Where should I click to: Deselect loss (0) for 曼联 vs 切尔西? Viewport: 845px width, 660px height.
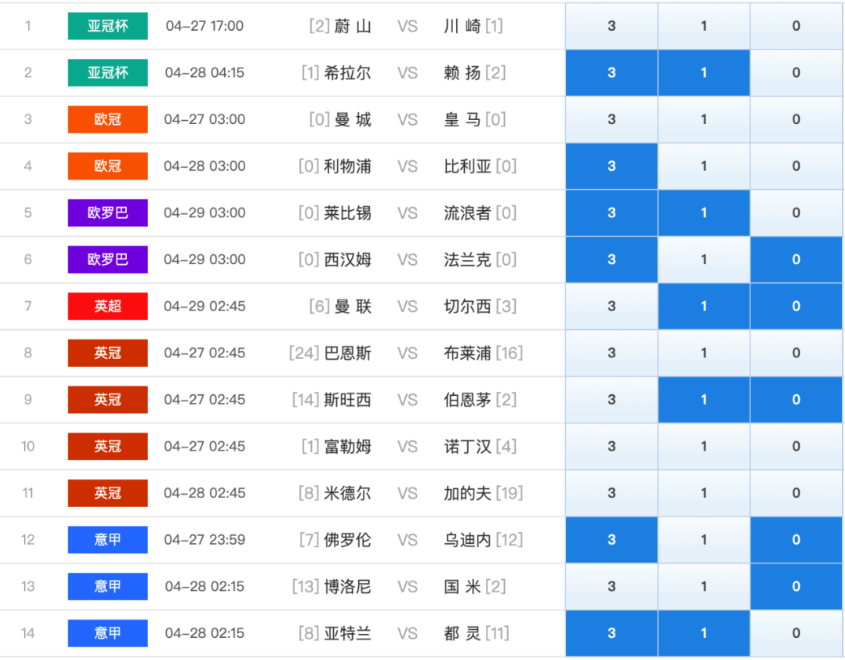[796, 306]
